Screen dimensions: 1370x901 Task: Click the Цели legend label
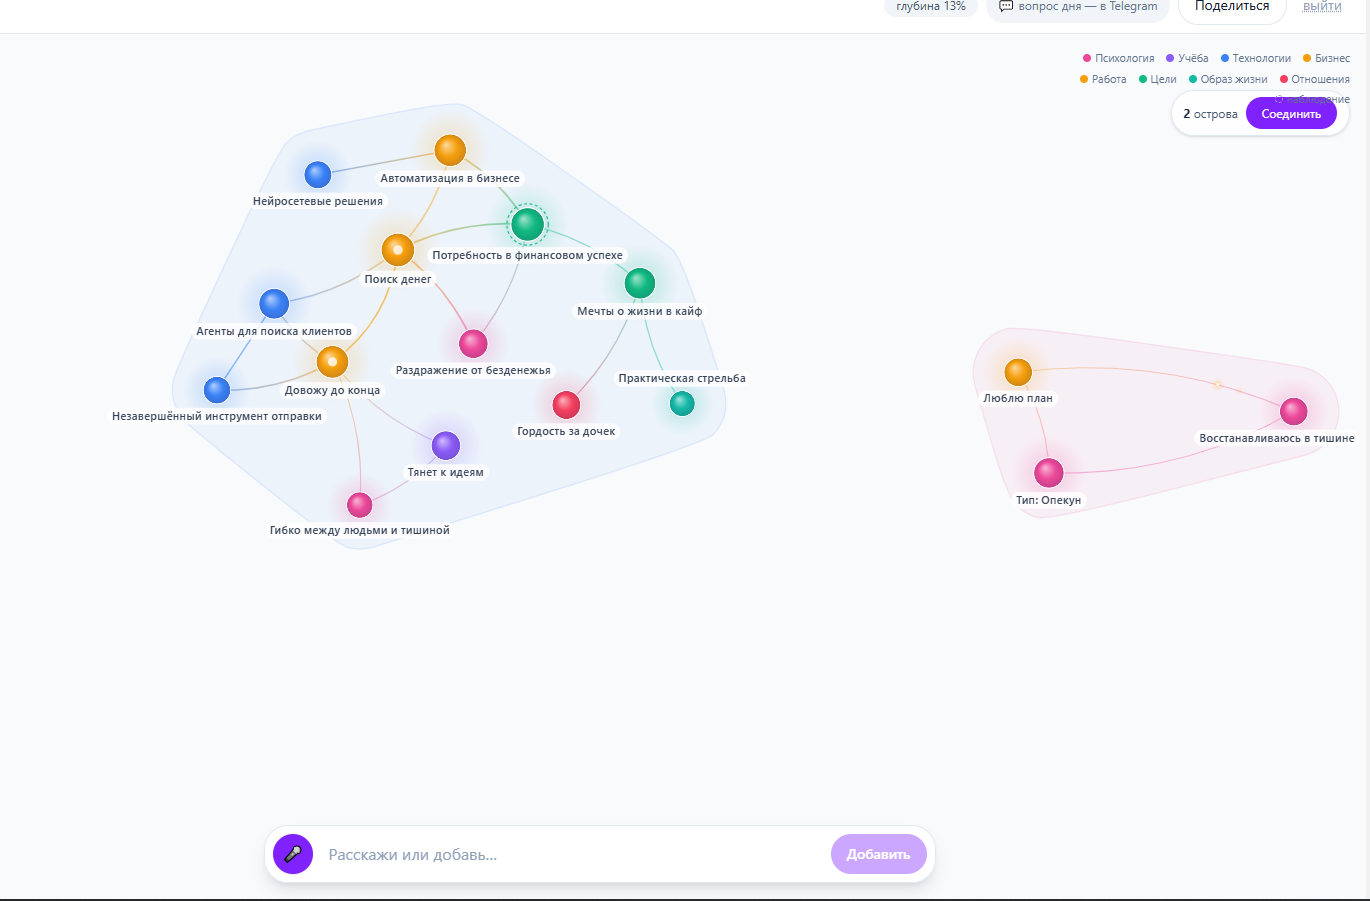1163,79
